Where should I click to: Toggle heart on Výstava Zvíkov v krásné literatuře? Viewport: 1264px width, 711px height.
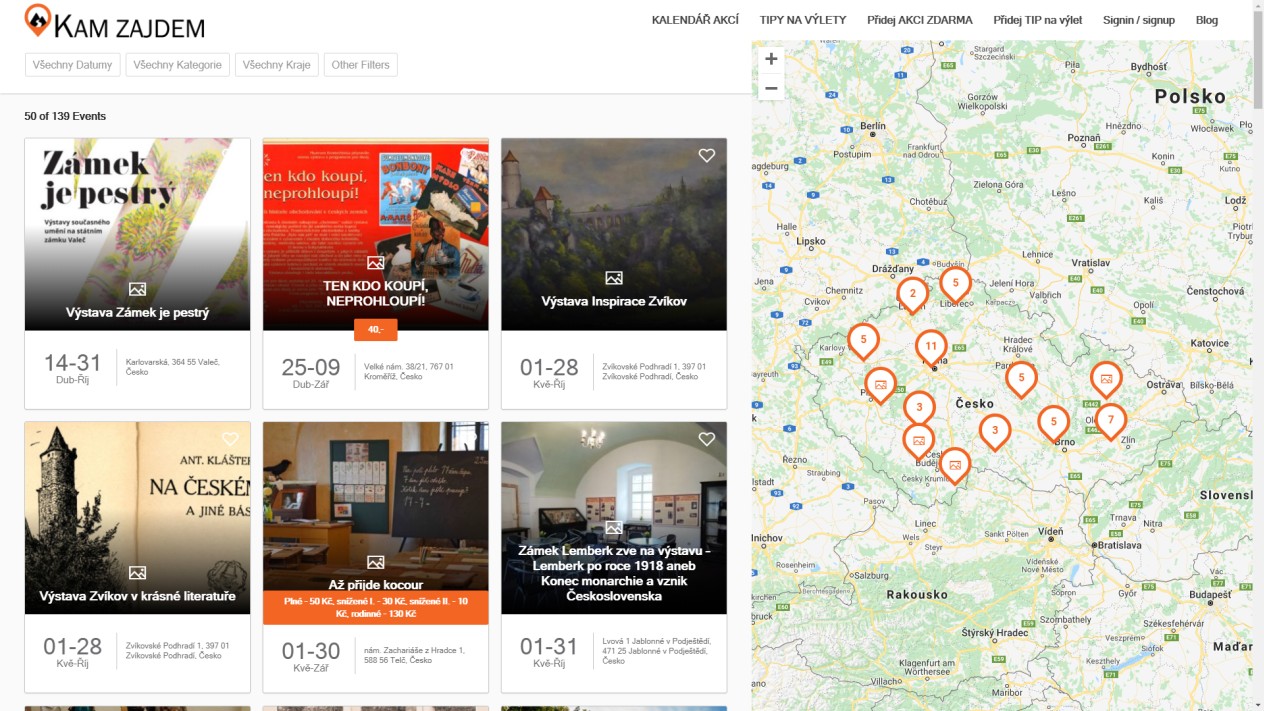click(x=230, y=439)
